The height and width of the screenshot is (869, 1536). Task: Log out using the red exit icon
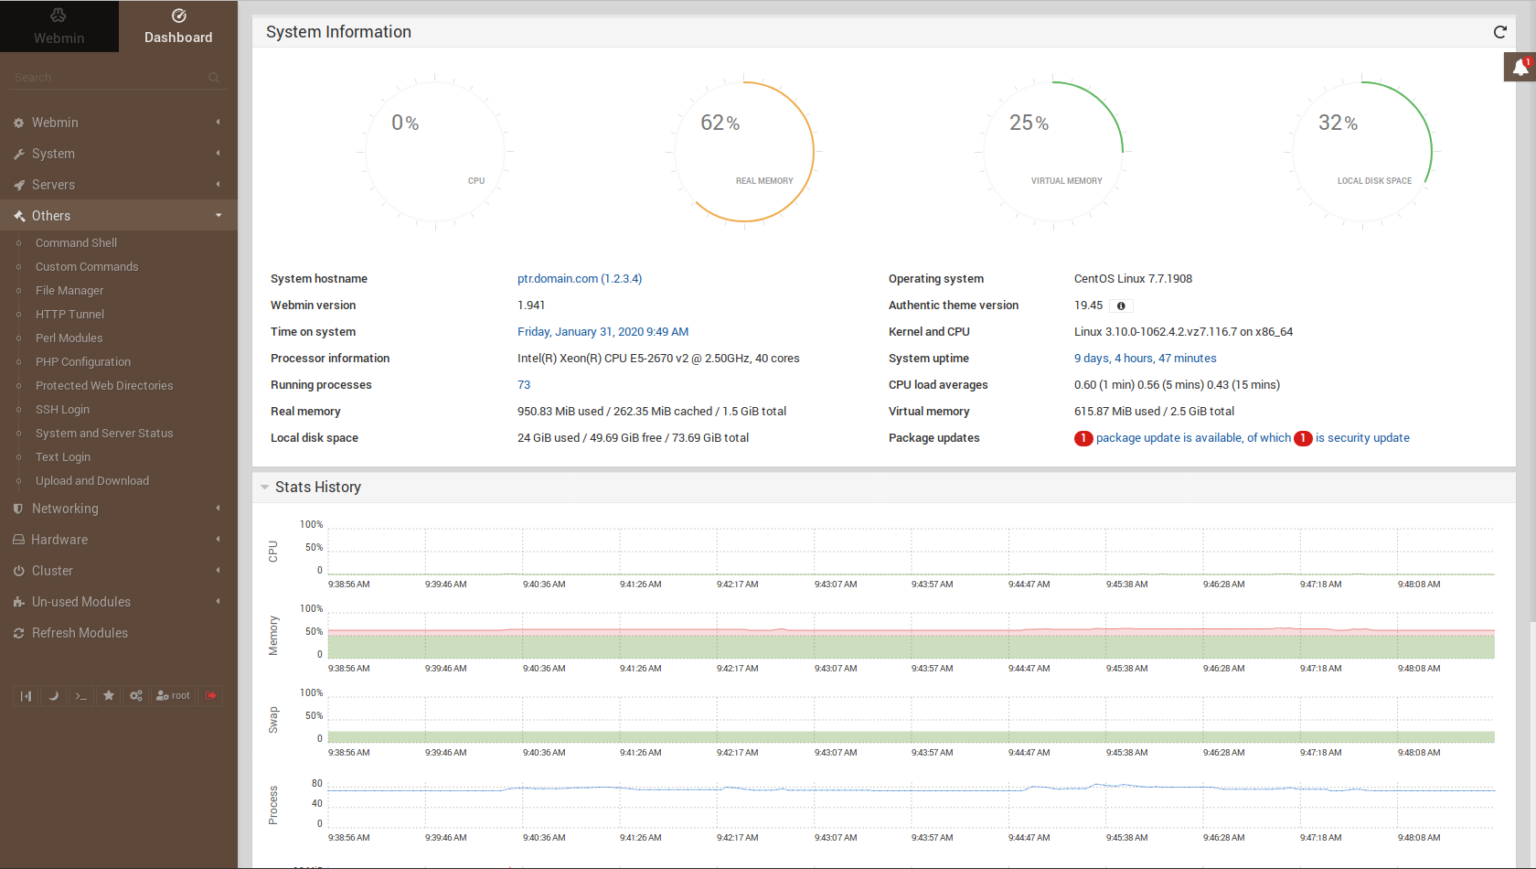click(x=210, y=695)
